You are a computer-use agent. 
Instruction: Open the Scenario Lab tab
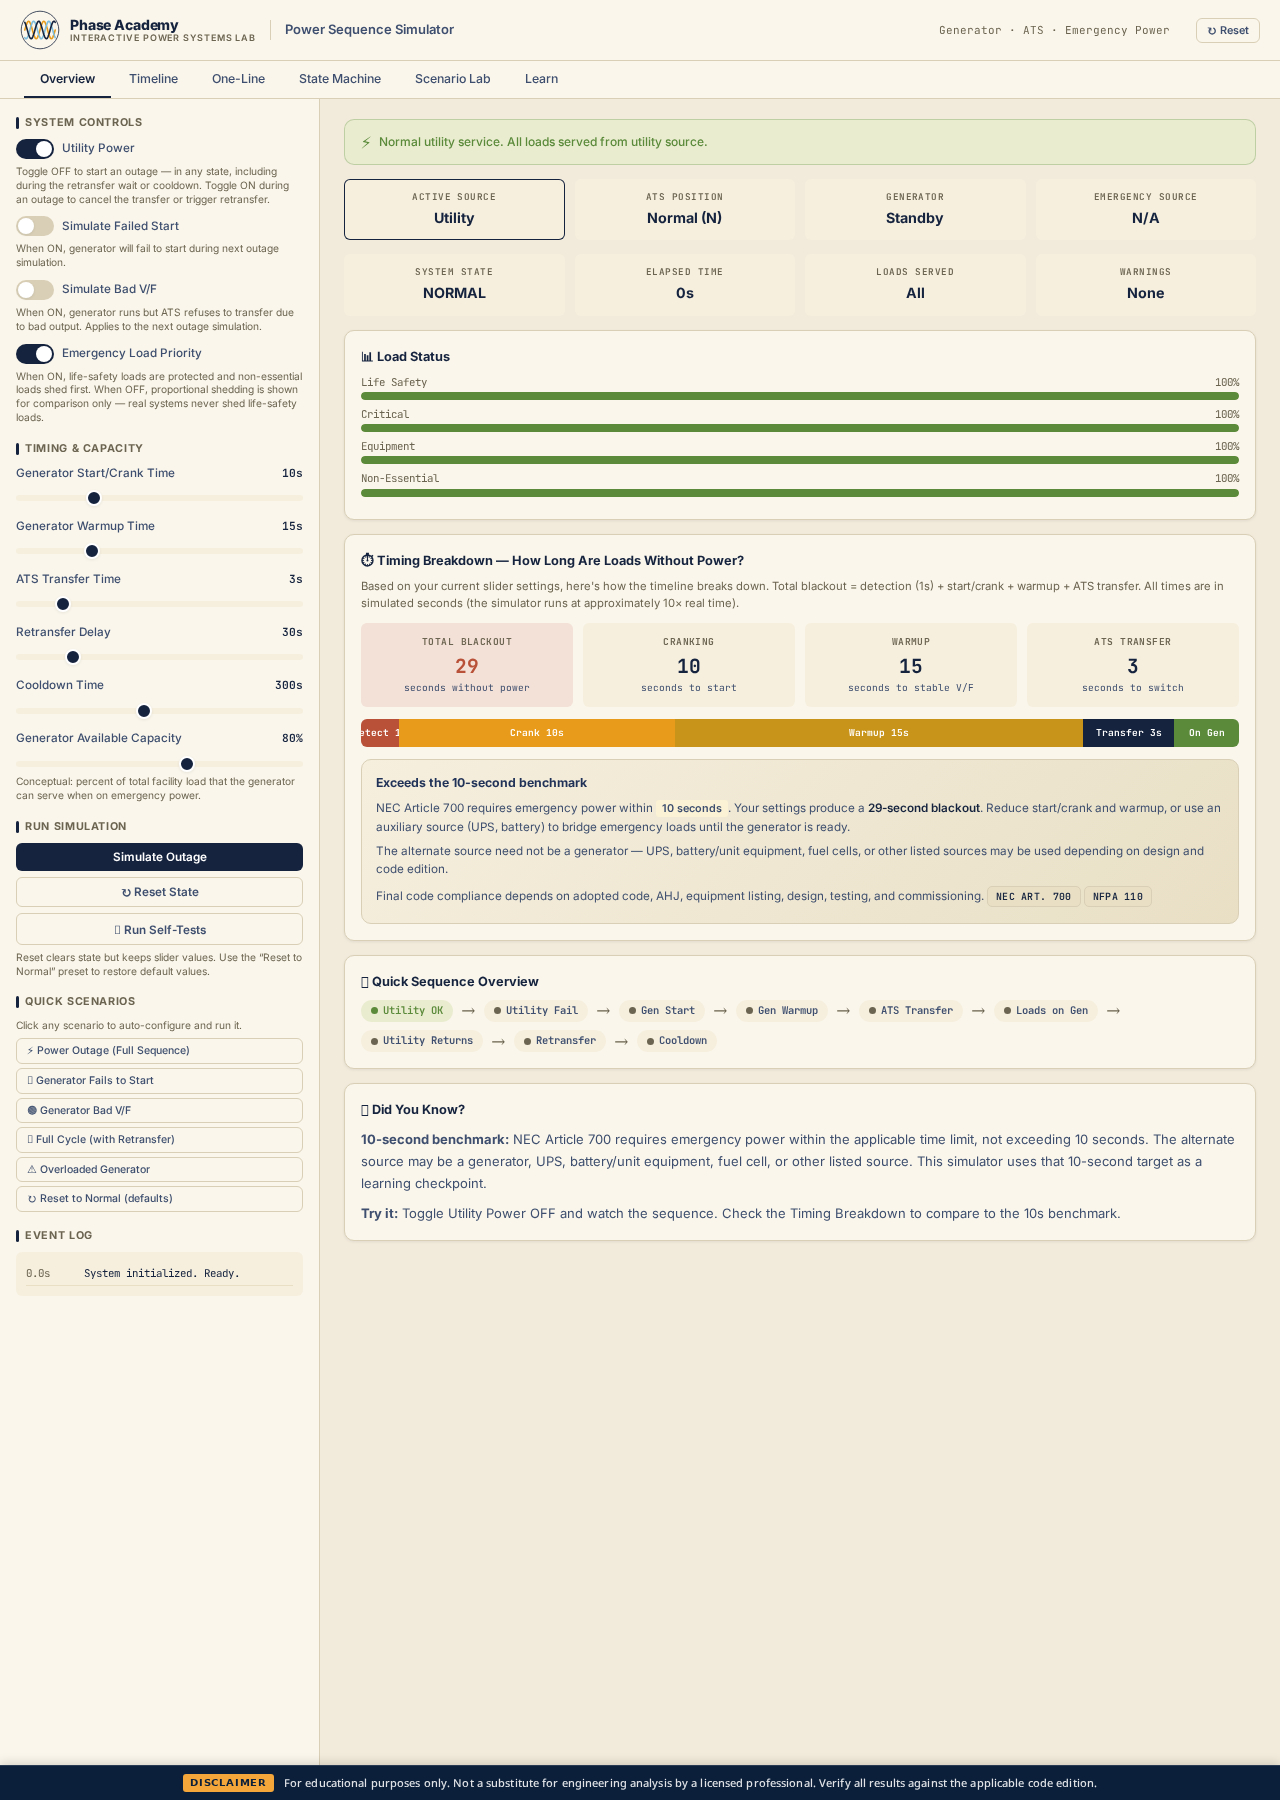point(452,79)
